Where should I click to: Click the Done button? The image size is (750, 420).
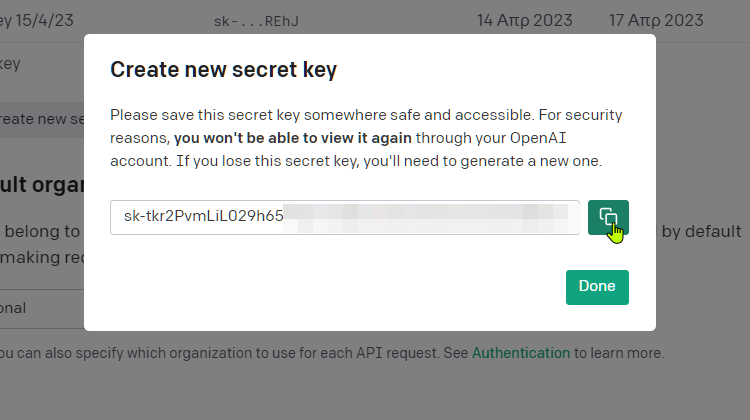pos(597,287)
